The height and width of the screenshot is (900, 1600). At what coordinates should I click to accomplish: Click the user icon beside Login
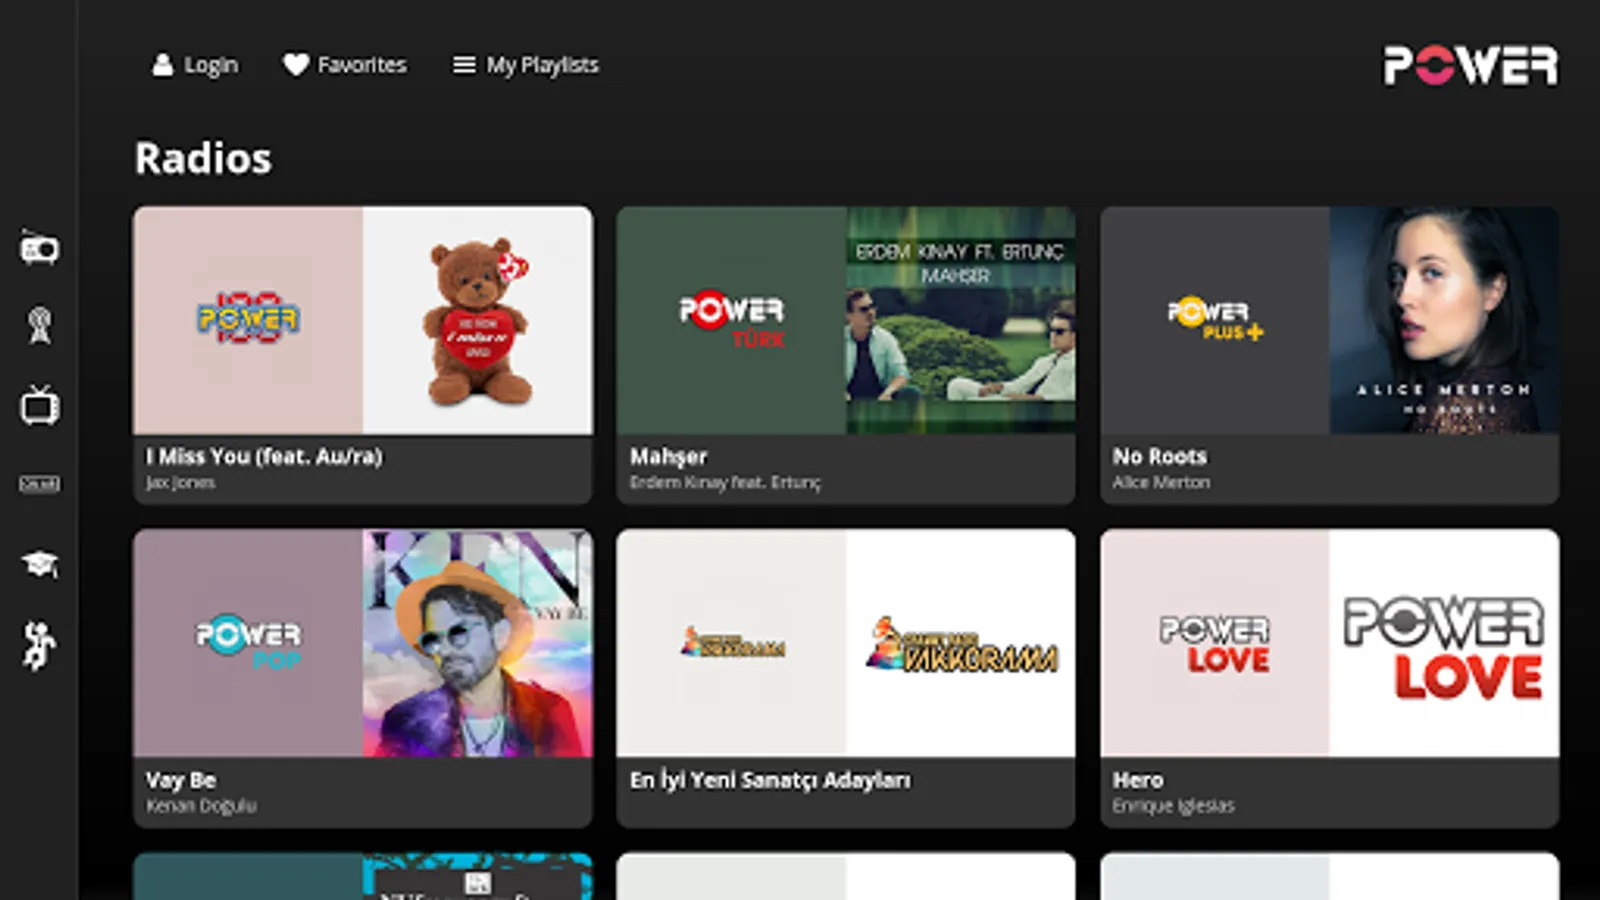tap(162, 65)
